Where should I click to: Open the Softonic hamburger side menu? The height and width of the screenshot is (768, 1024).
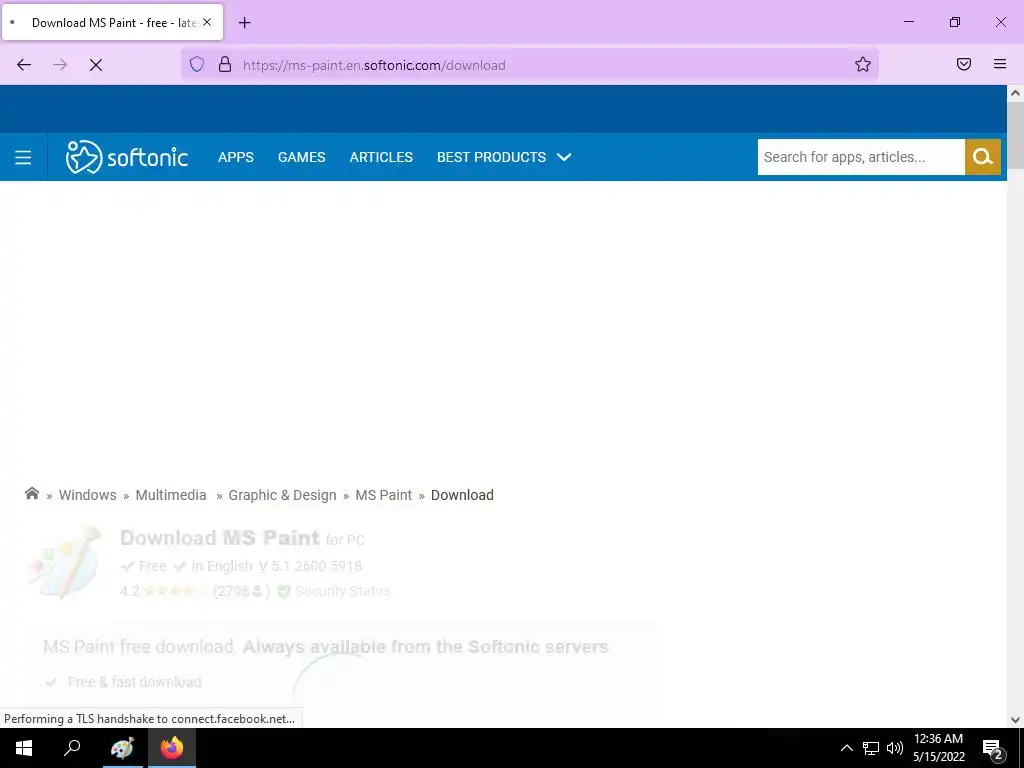23,157
